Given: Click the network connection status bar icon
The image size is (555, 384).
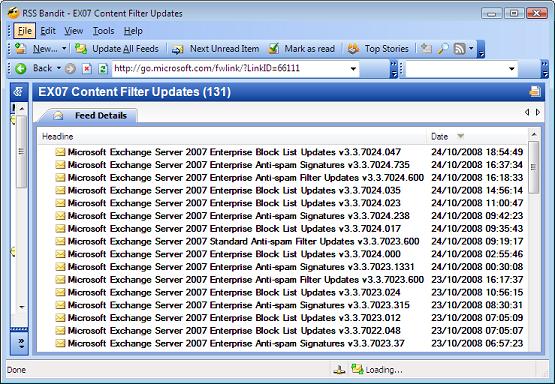Looking at the screenshot, I should 339,370.
